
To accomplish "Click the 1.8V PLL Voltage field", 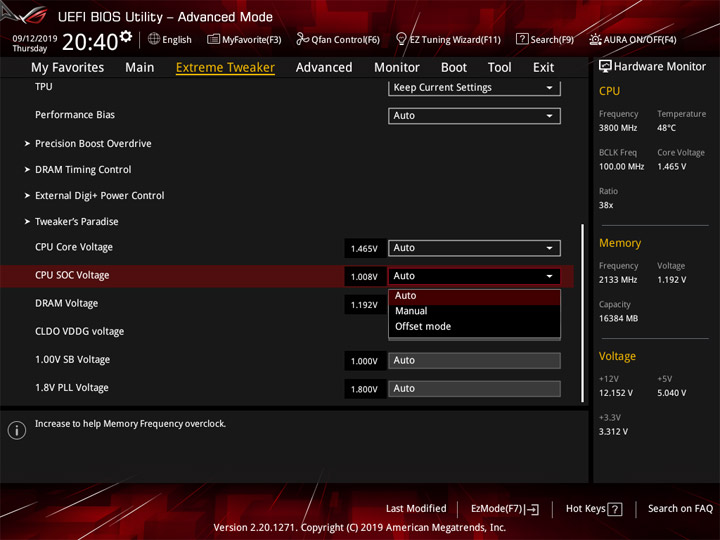I will pyautogui.click(x=474, y=388).
